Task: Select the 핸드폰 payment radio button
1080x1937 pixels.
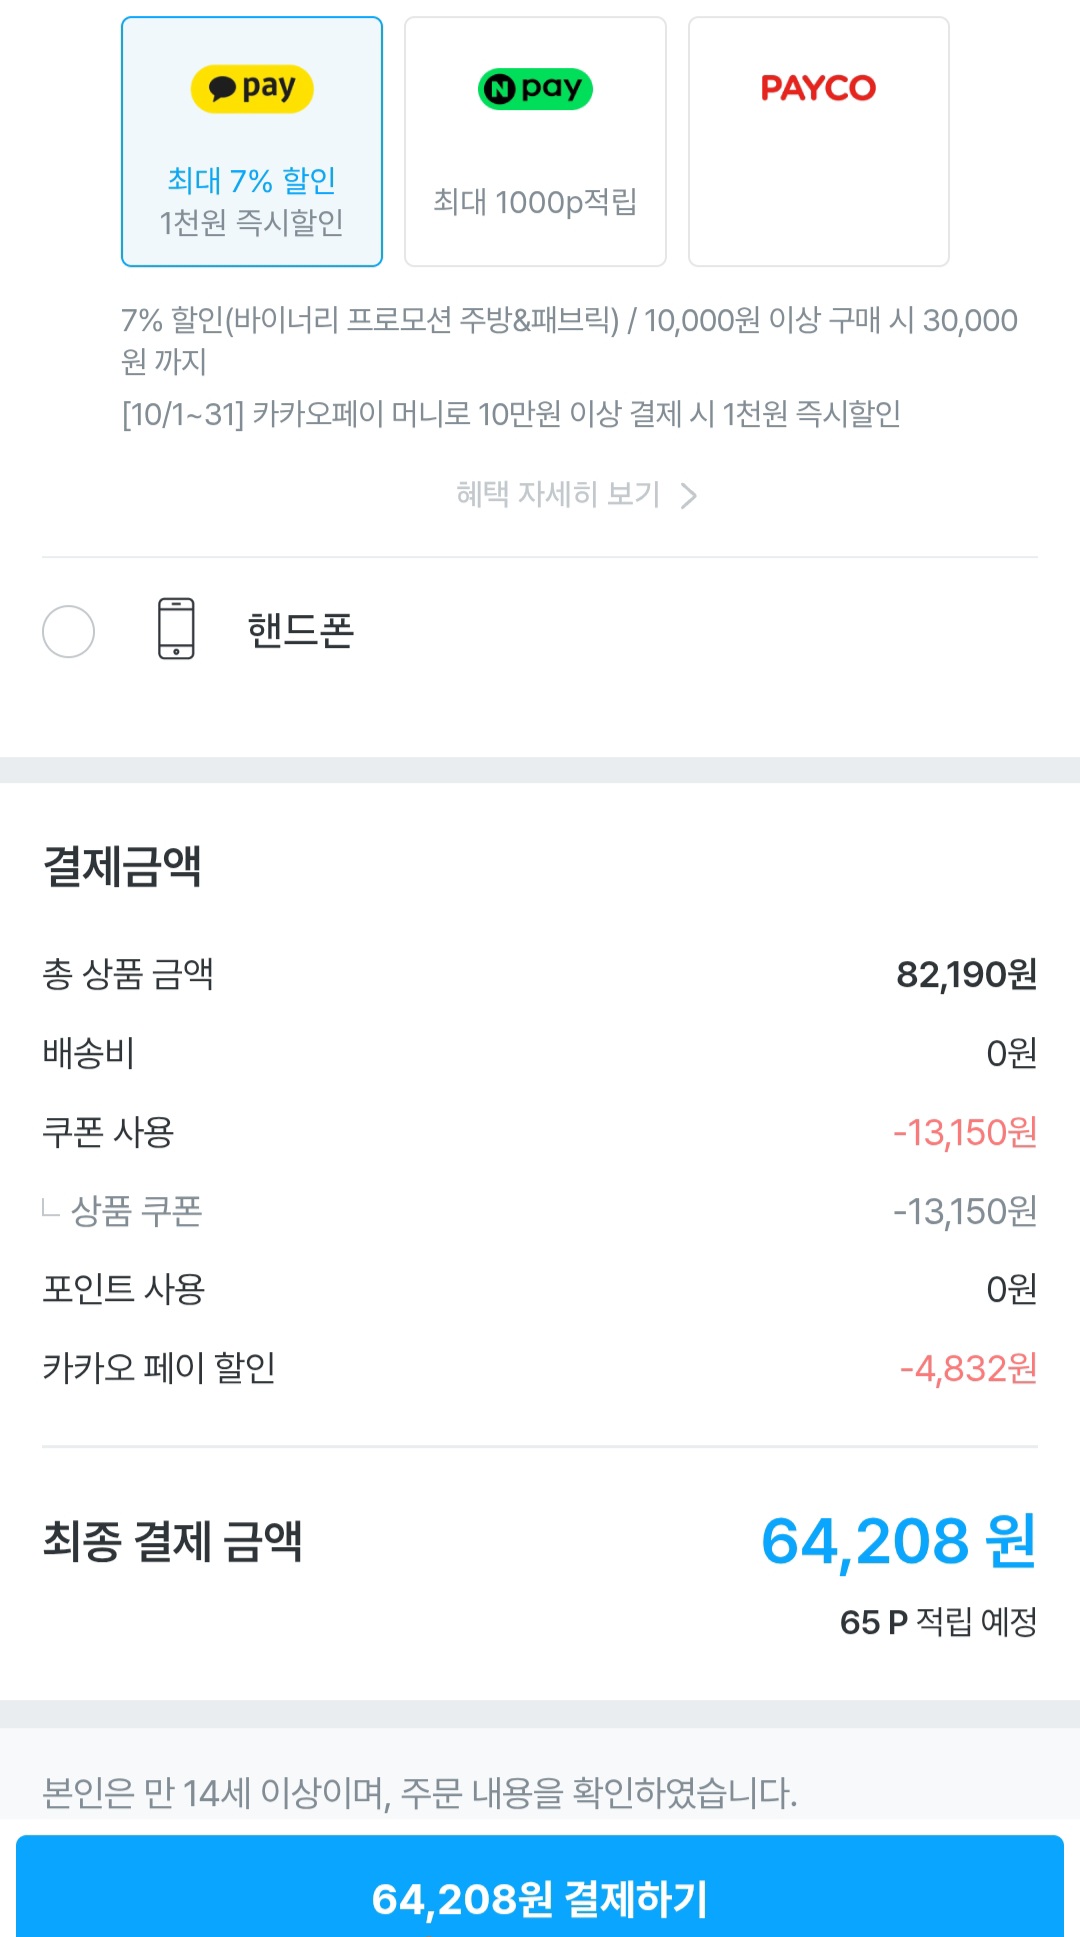Action: 69,631
